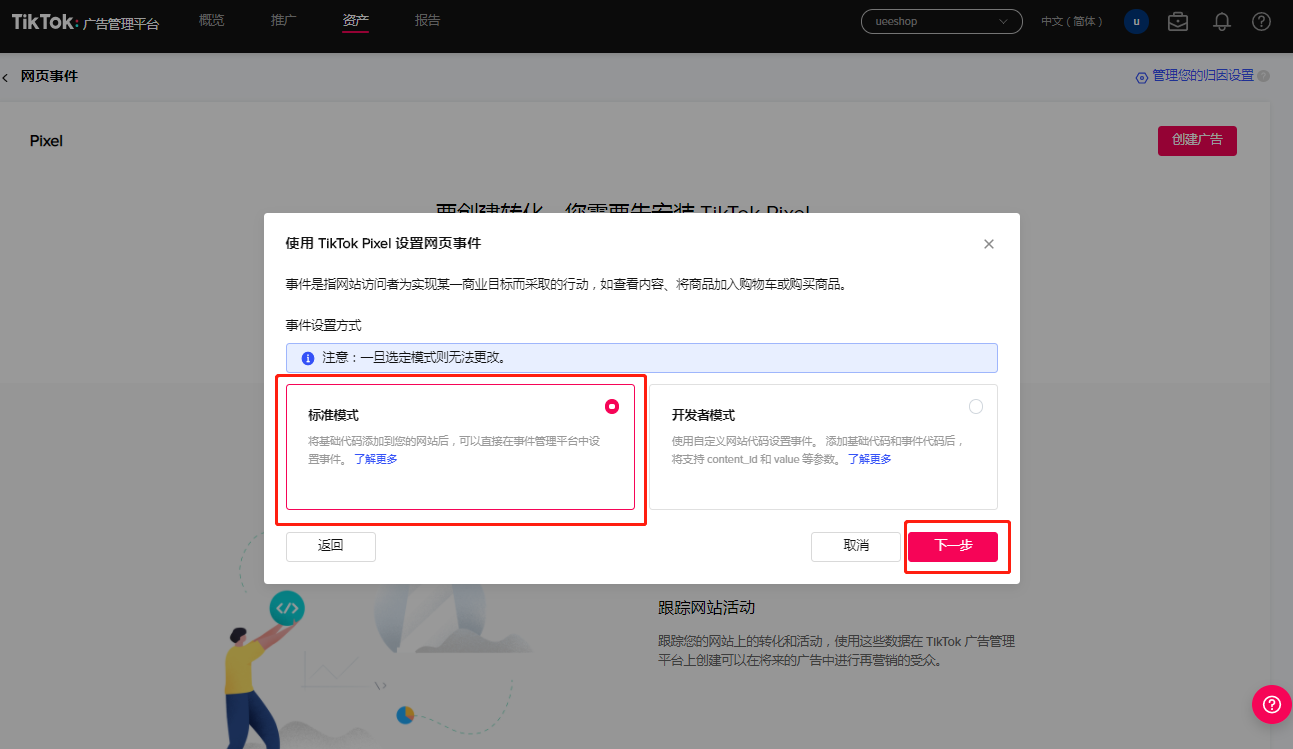Open the 概览 tab
Screen dimensions: 1293x749
click(211, 21)
